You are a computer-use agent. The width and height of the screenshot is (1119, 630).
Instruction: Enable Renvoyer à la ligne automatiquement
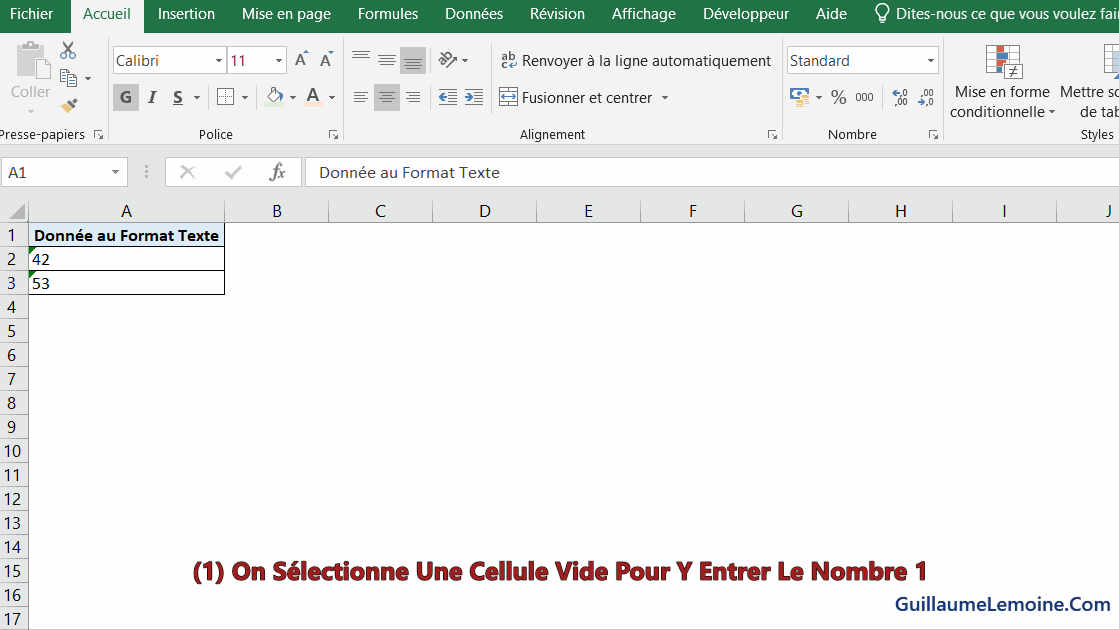coord(637,60)
